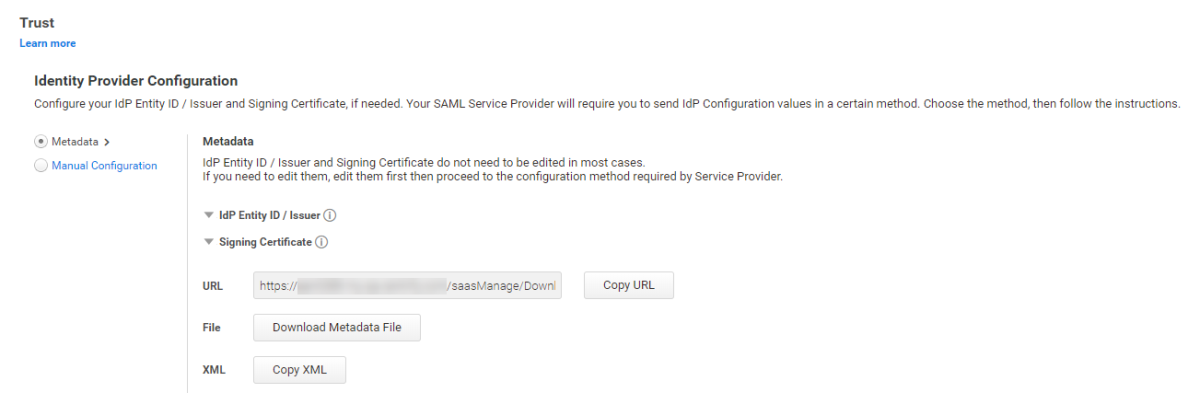This screenshot has width=1200, height=404.
Task: Collapse the Signing Certificate disclosure triangle
Action: (x=208, y=242)
